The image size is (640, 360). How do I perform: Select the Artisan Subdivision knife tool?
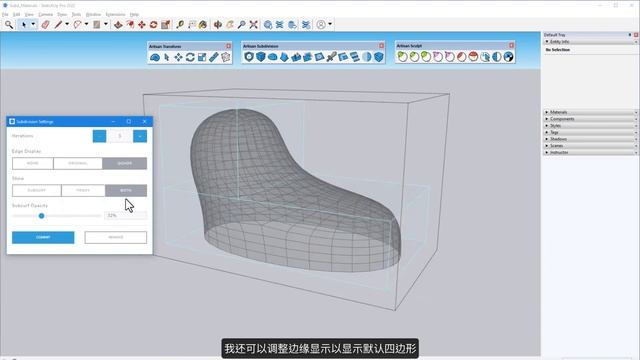(331, 57)
